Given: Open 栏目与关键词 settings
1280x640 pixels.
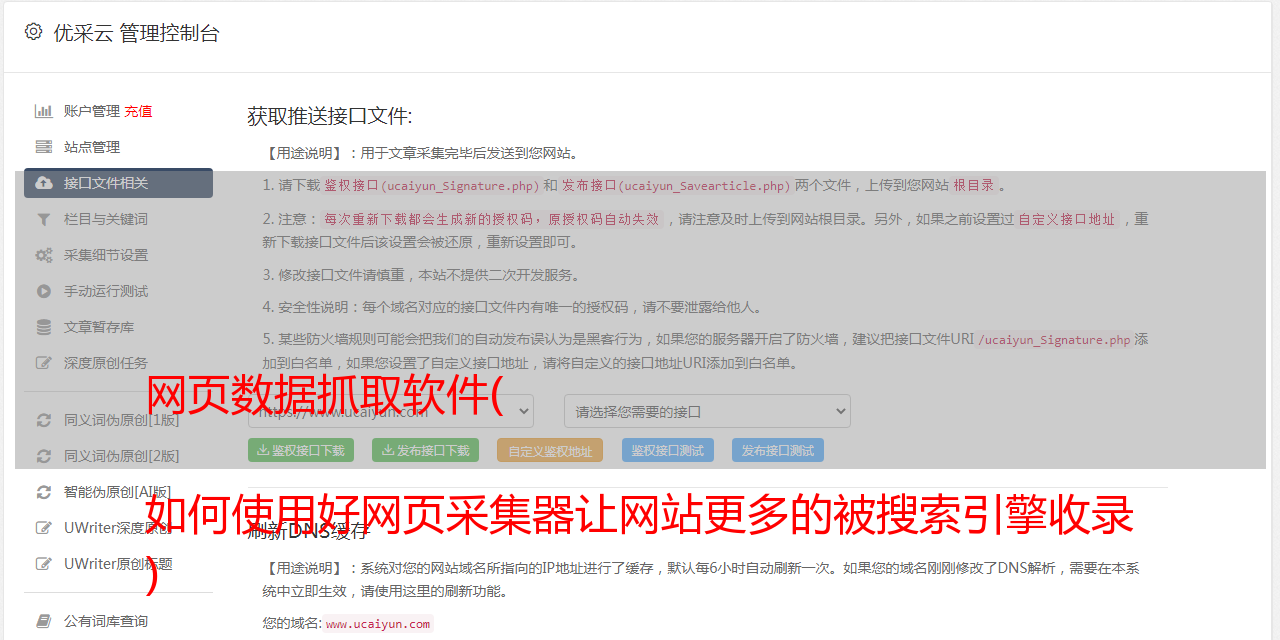Looking at the screenshot, I should [x=106, y=219].
